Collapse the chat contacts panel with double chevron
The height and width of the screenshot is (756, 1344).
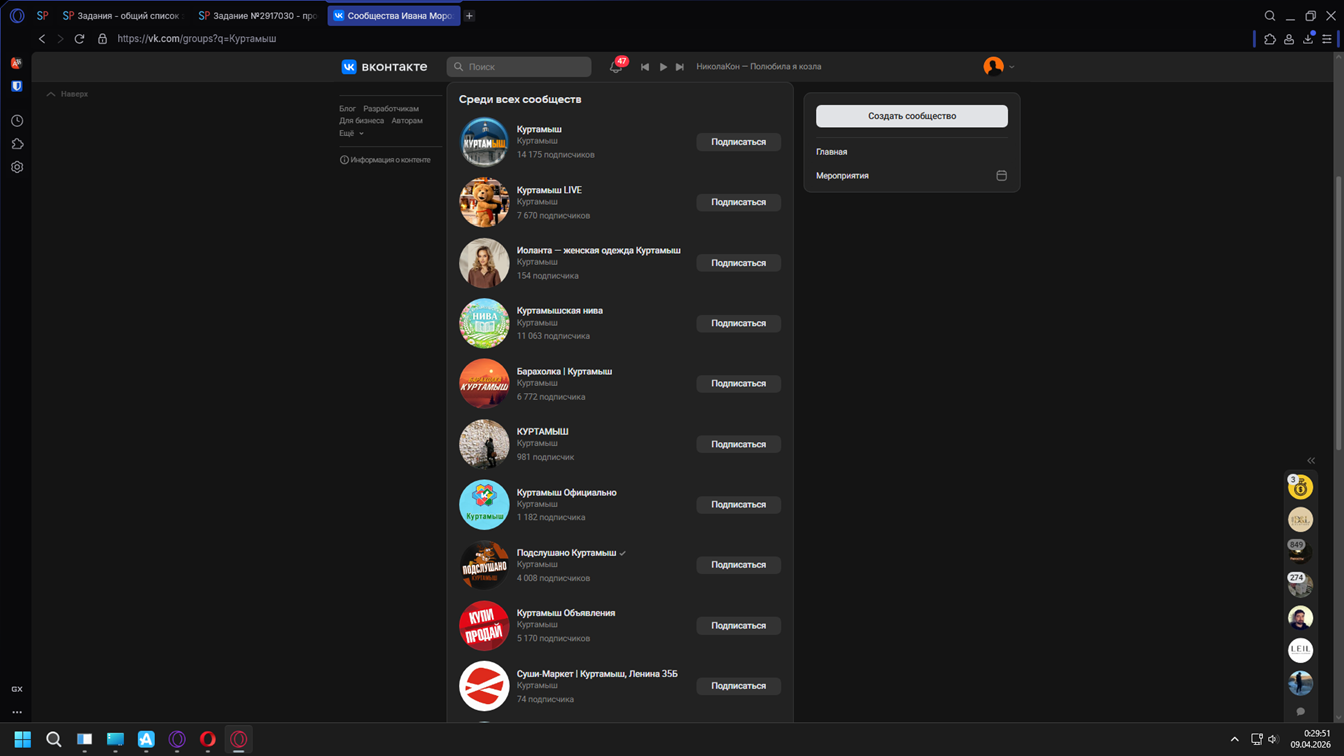coord(1311,461)
